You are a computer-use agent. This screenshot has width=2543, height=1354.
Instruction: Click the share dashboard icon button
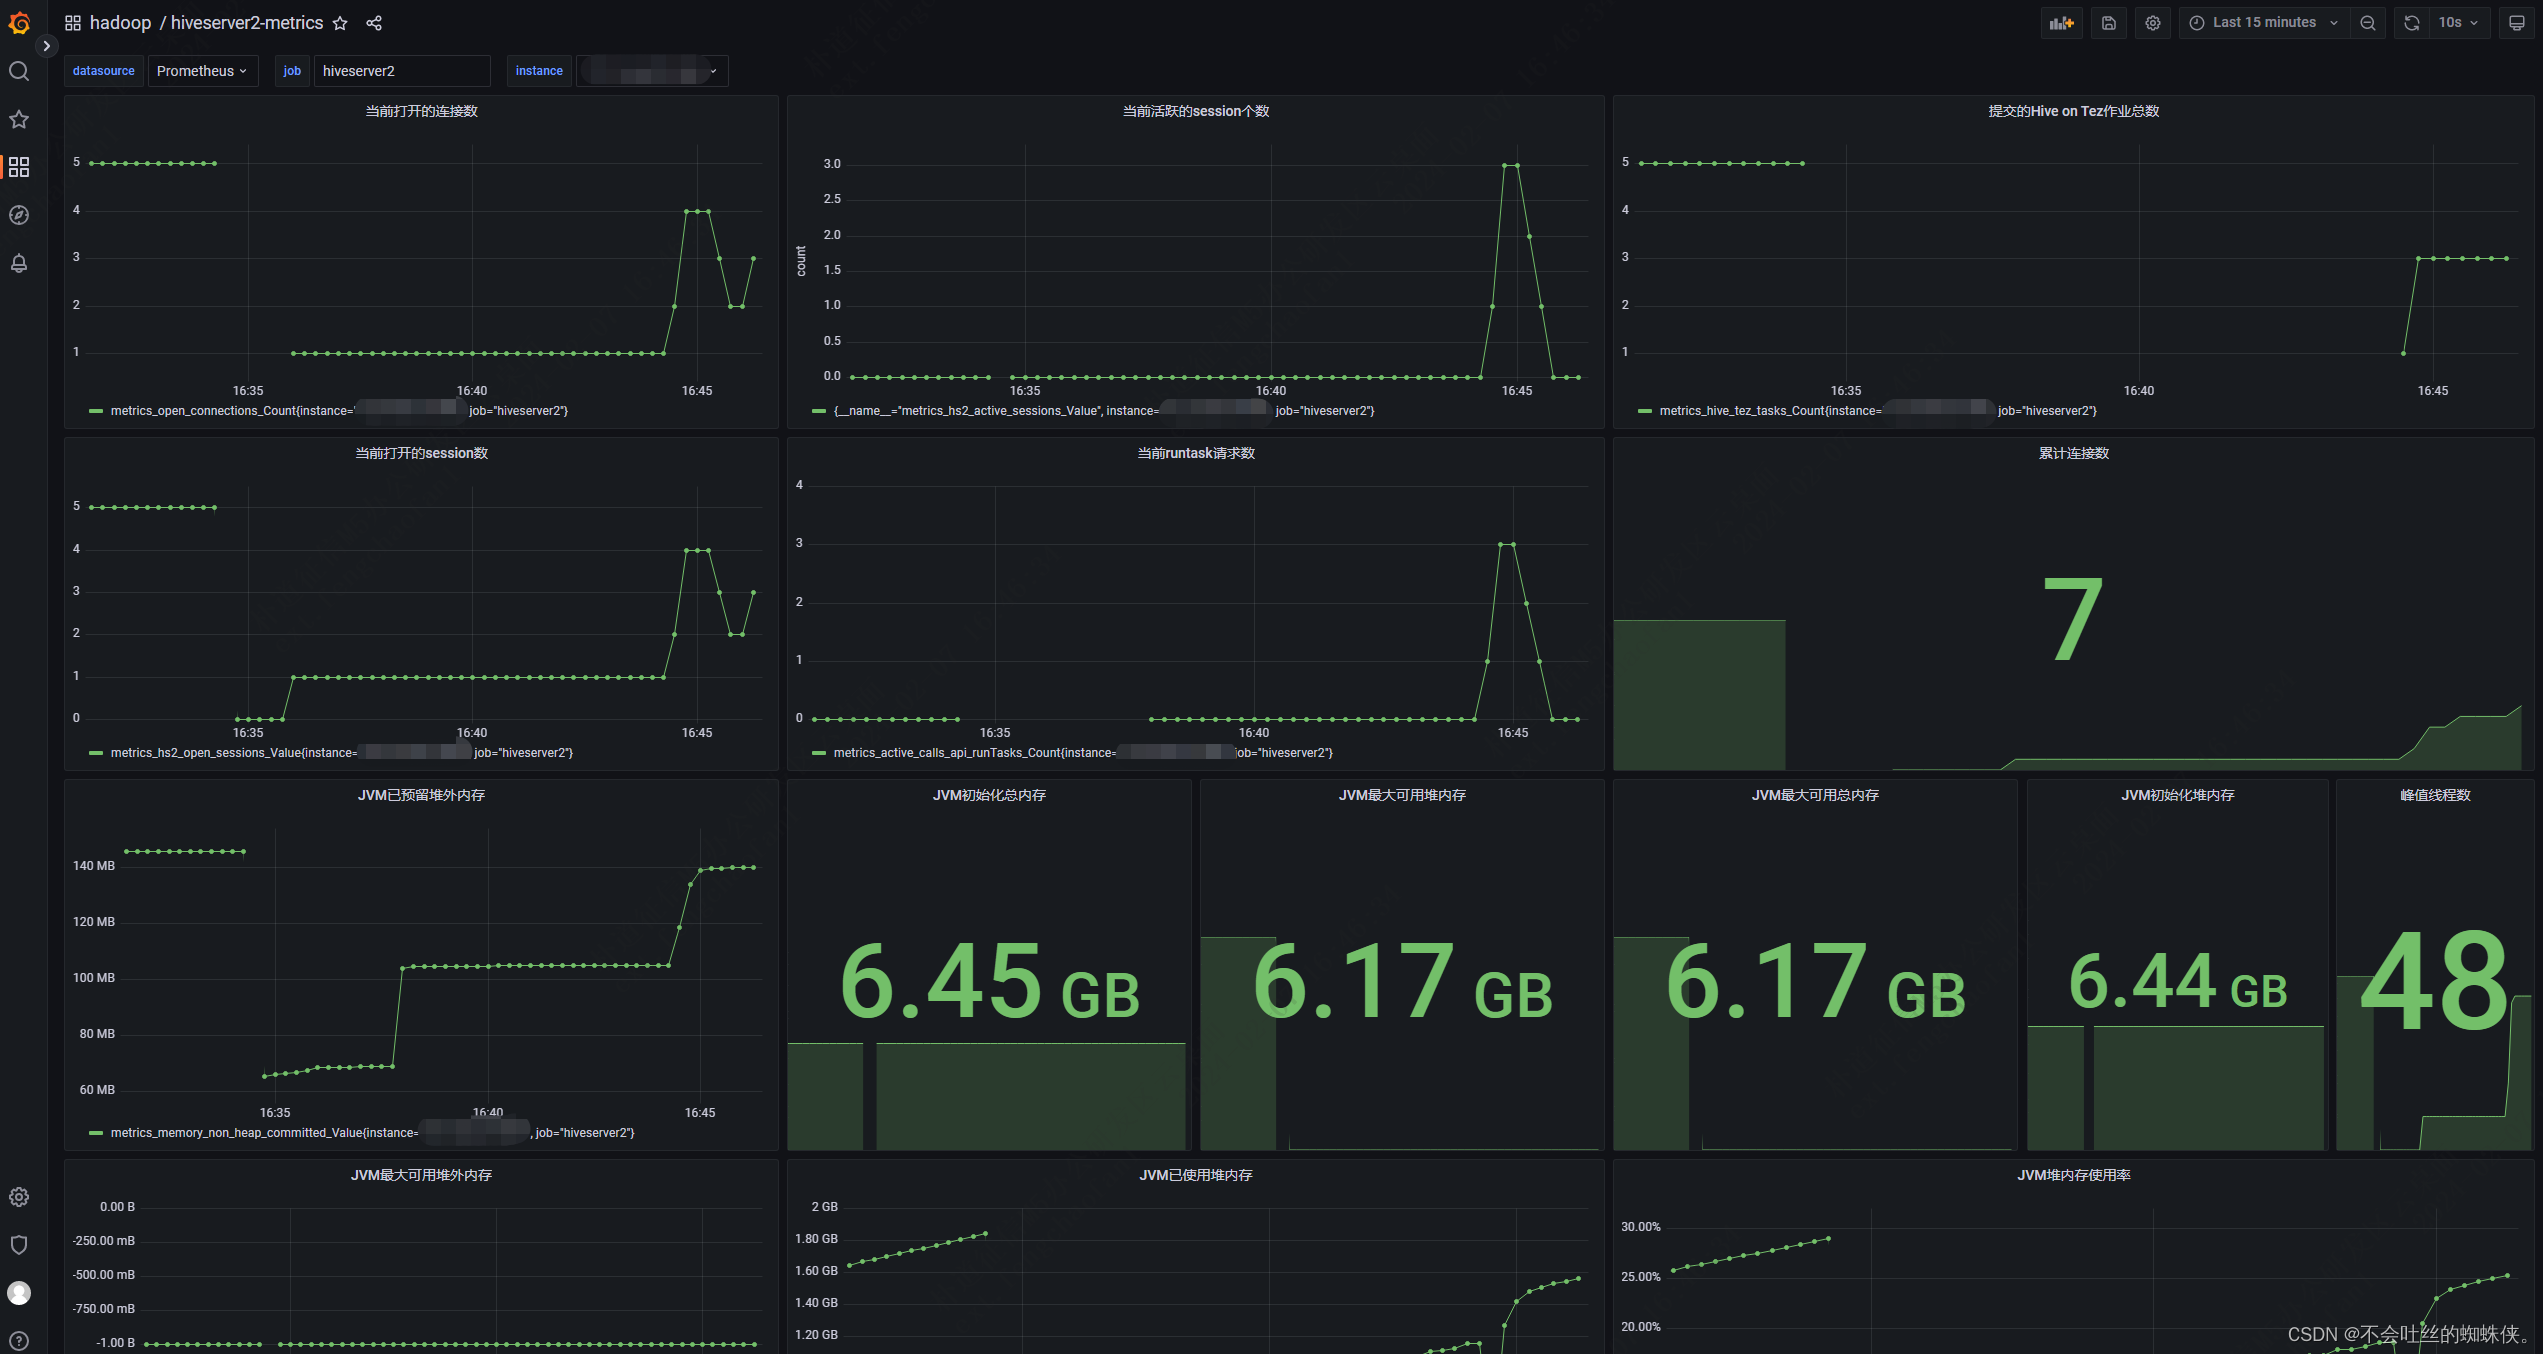pyautogui.click(x=375, y=22)
